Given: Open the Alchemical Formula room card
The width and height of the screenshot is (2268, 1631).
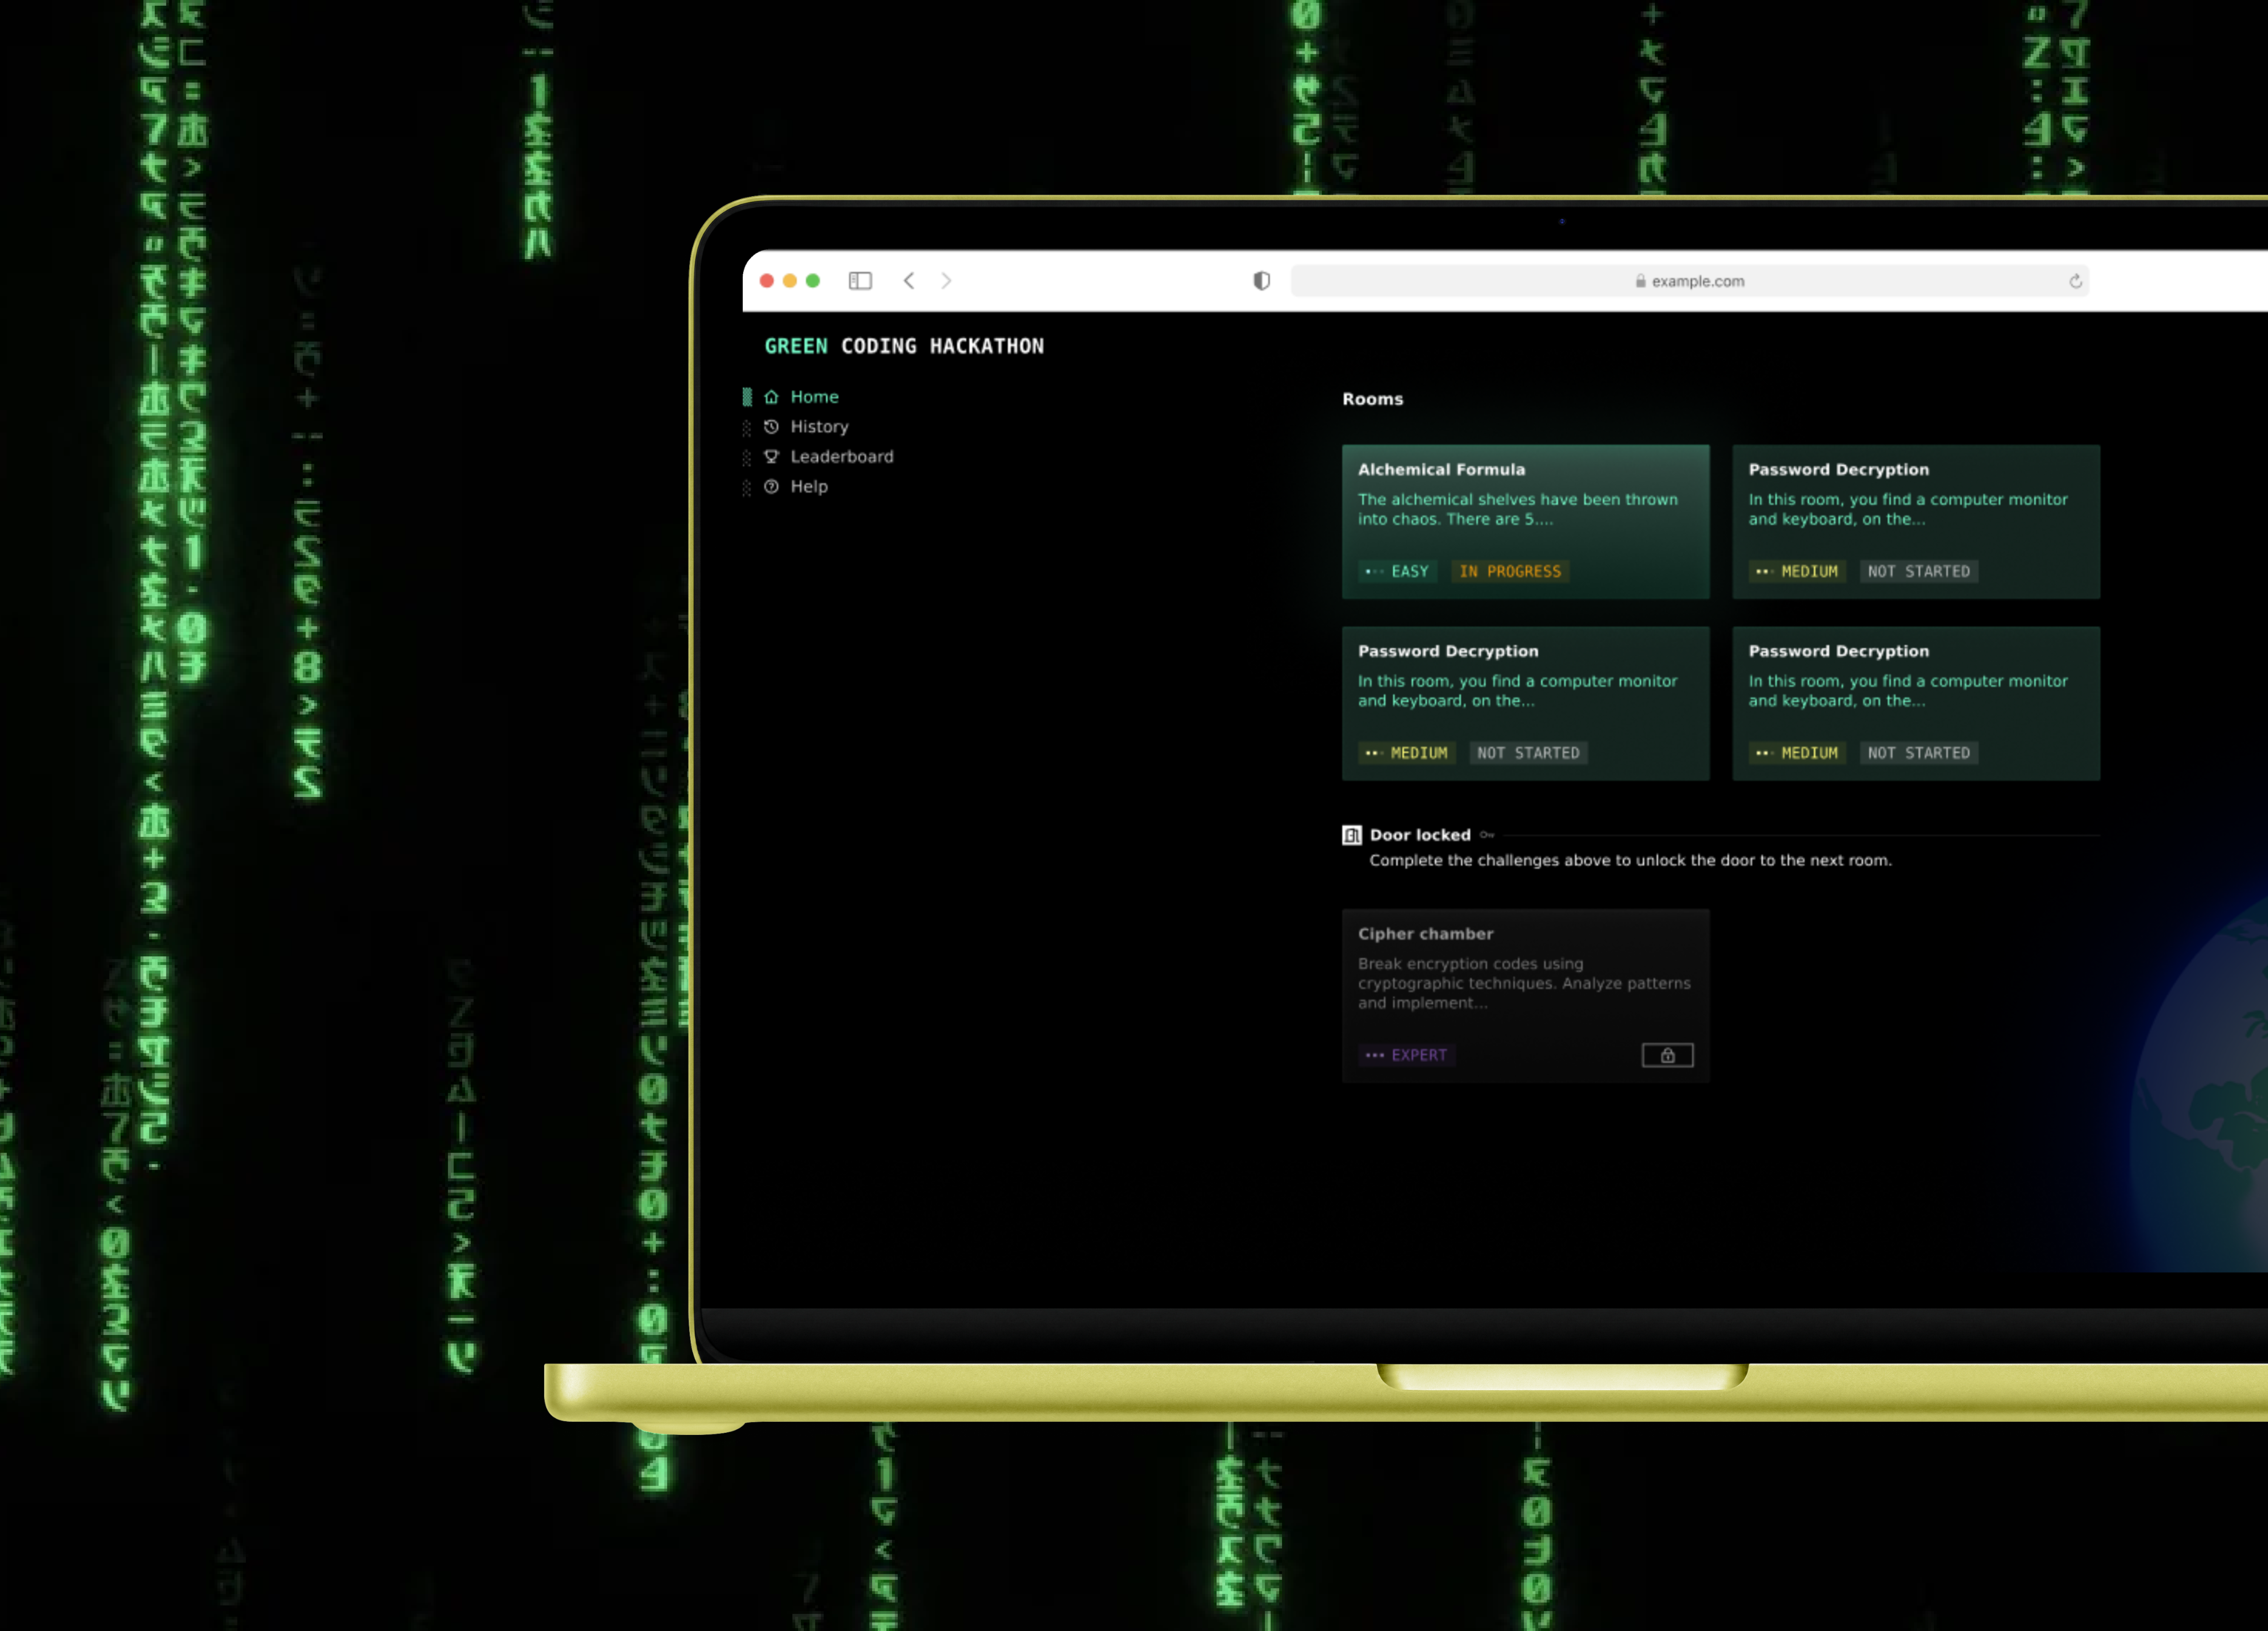Looking at the screenshot, I should tap(1526, 522).
